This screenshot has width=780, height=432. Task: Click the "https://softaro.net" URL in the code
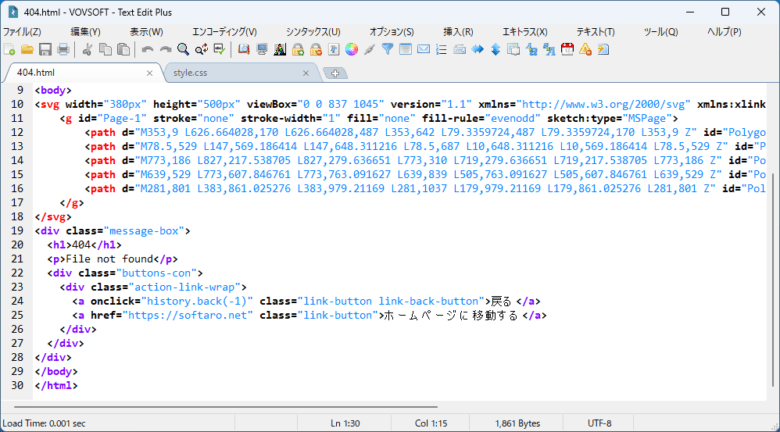[x=188, y=315]
